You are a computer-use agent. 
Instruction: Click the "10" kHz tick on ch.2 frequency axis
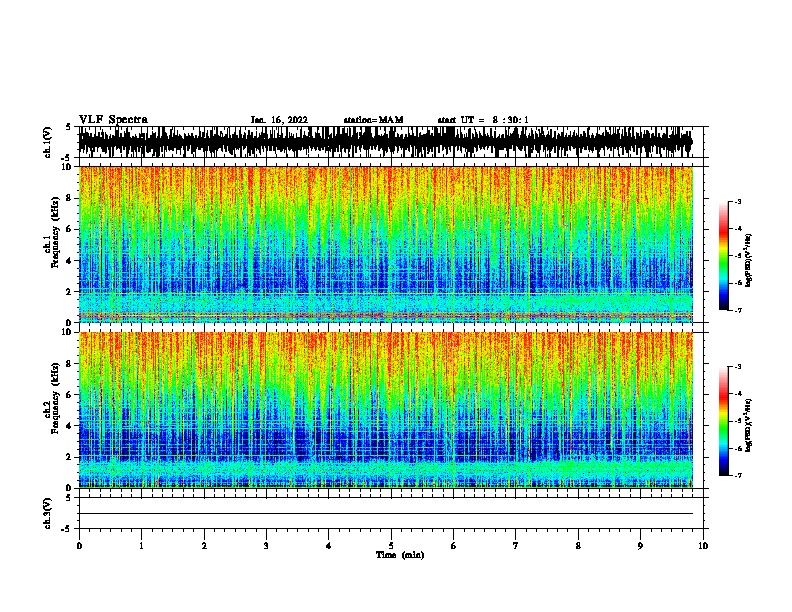[68, 332]
